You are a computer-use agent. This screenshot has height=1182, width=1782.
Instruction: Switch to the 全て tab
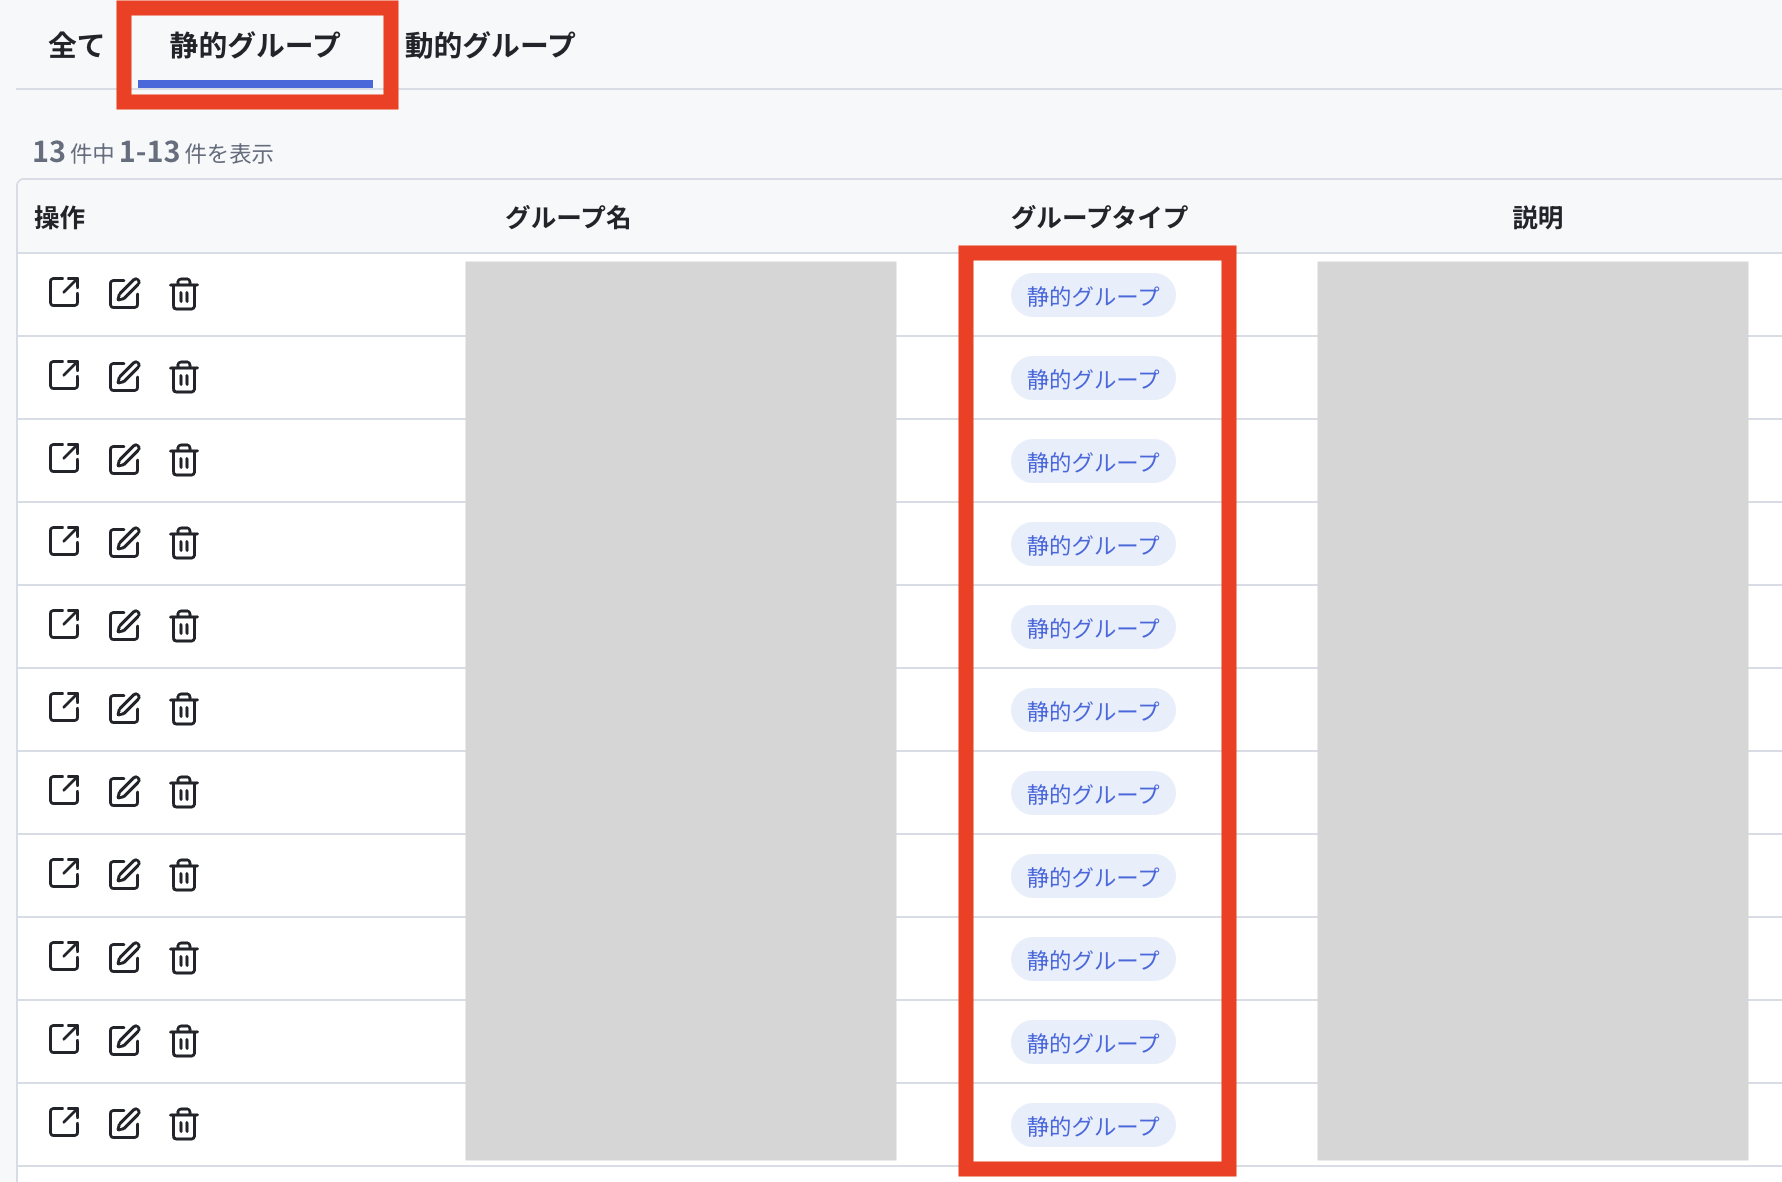coord(76,45)
